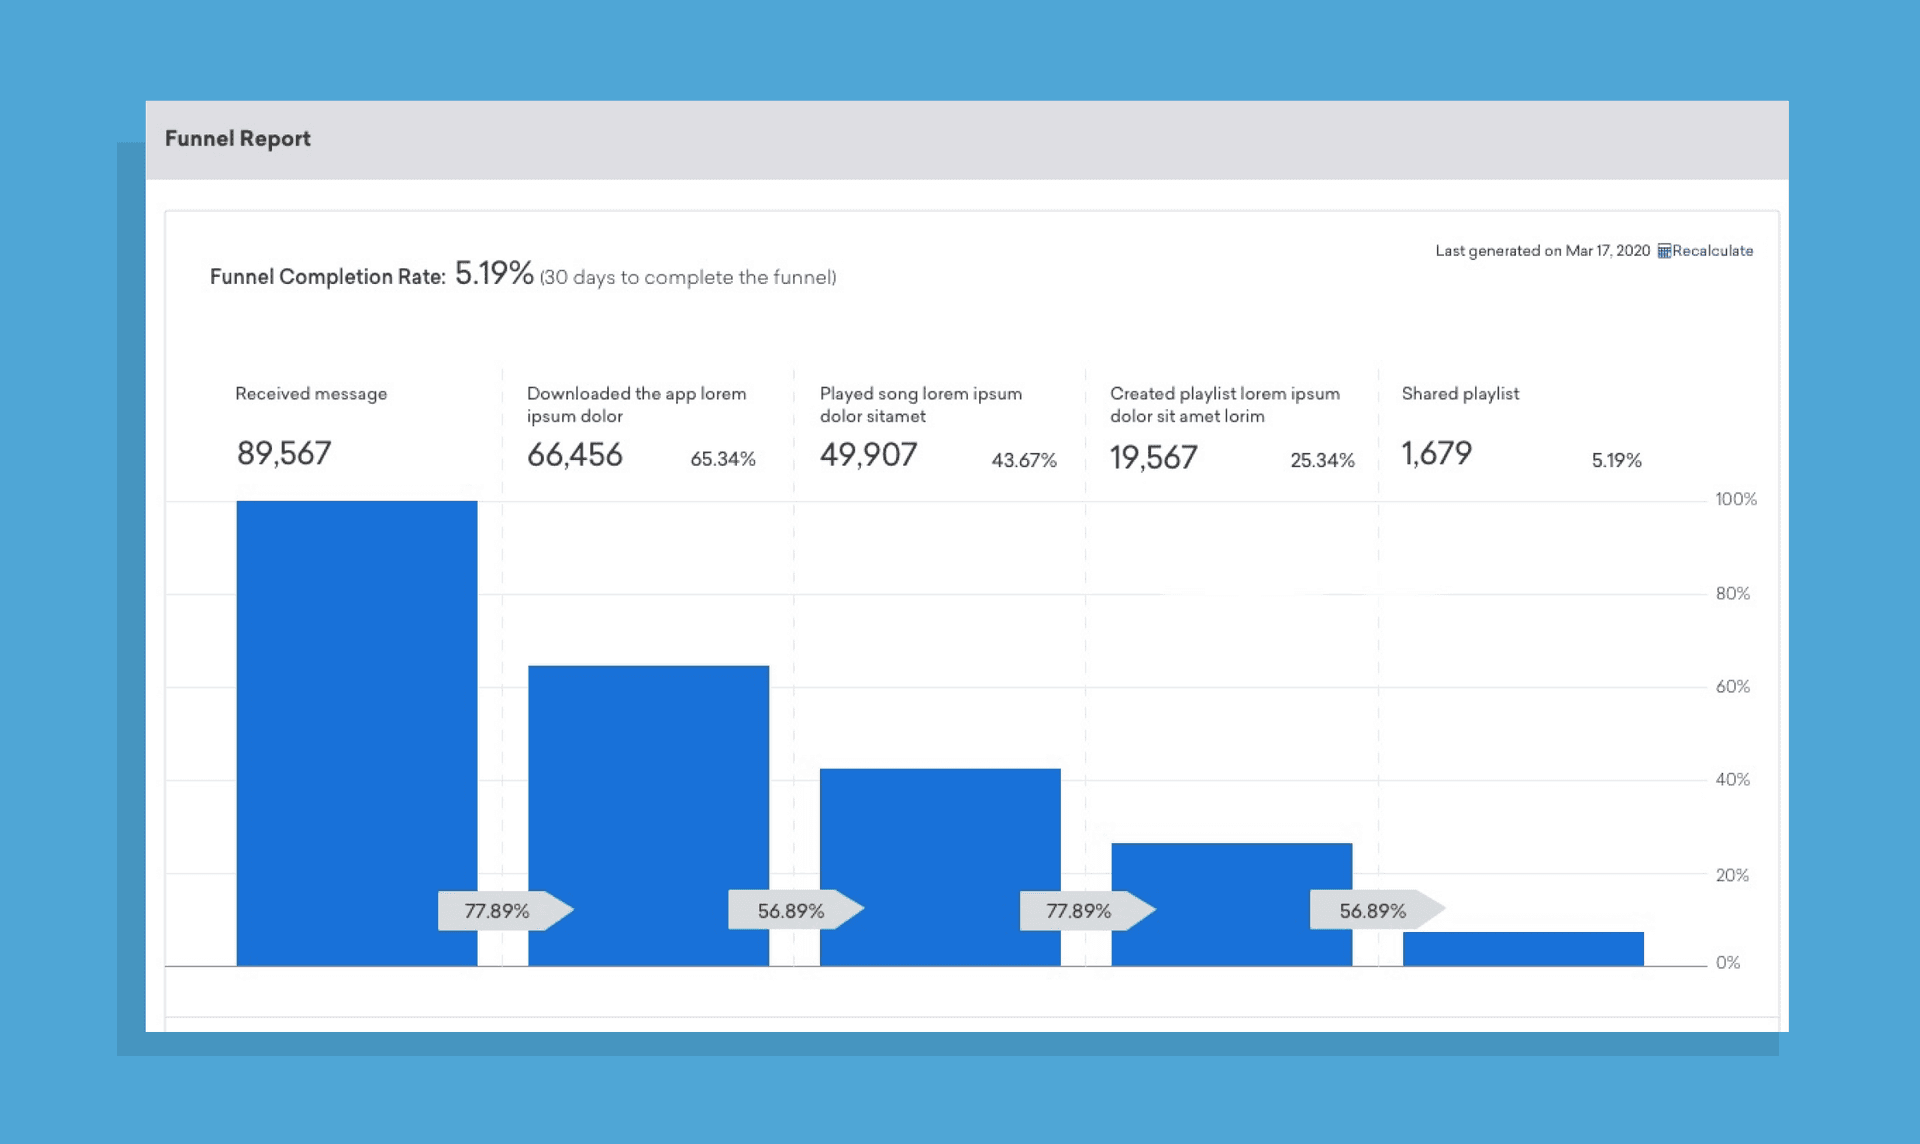Click the Funnel Completion Rate 5.19% value
The height and width of the screenshot is (1144, 1920).
coord(494,272)
